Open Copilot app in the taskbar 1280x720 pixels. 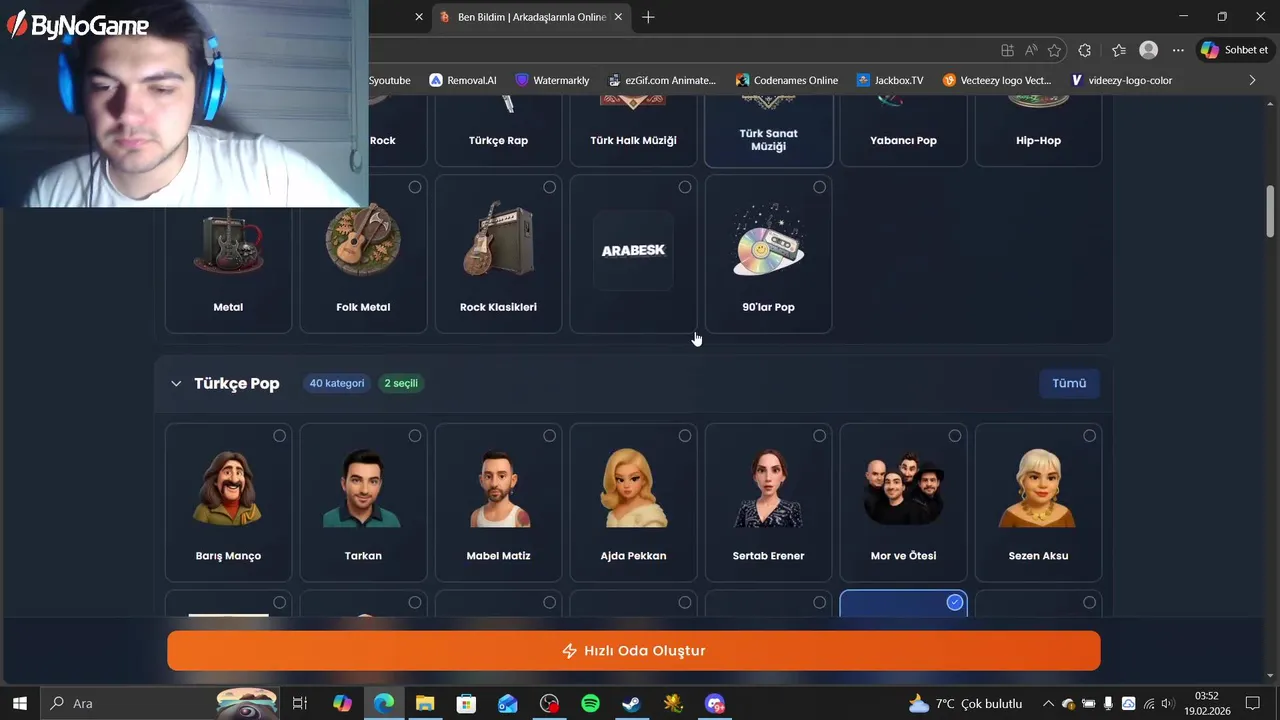(342, 704)
